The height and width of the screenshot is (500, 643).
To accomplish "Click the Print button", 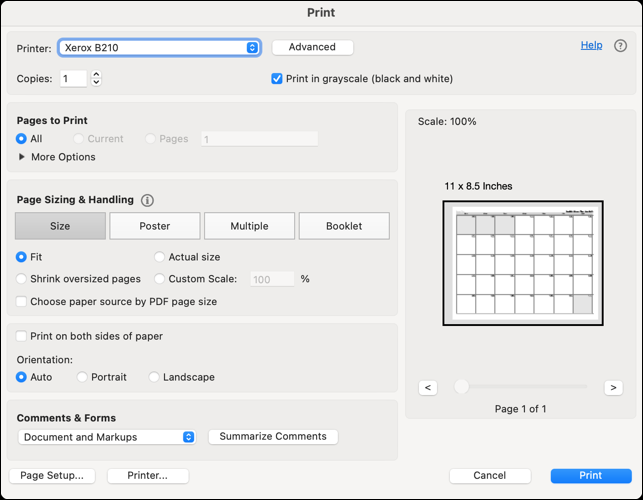I will click(x=590, y=476).
